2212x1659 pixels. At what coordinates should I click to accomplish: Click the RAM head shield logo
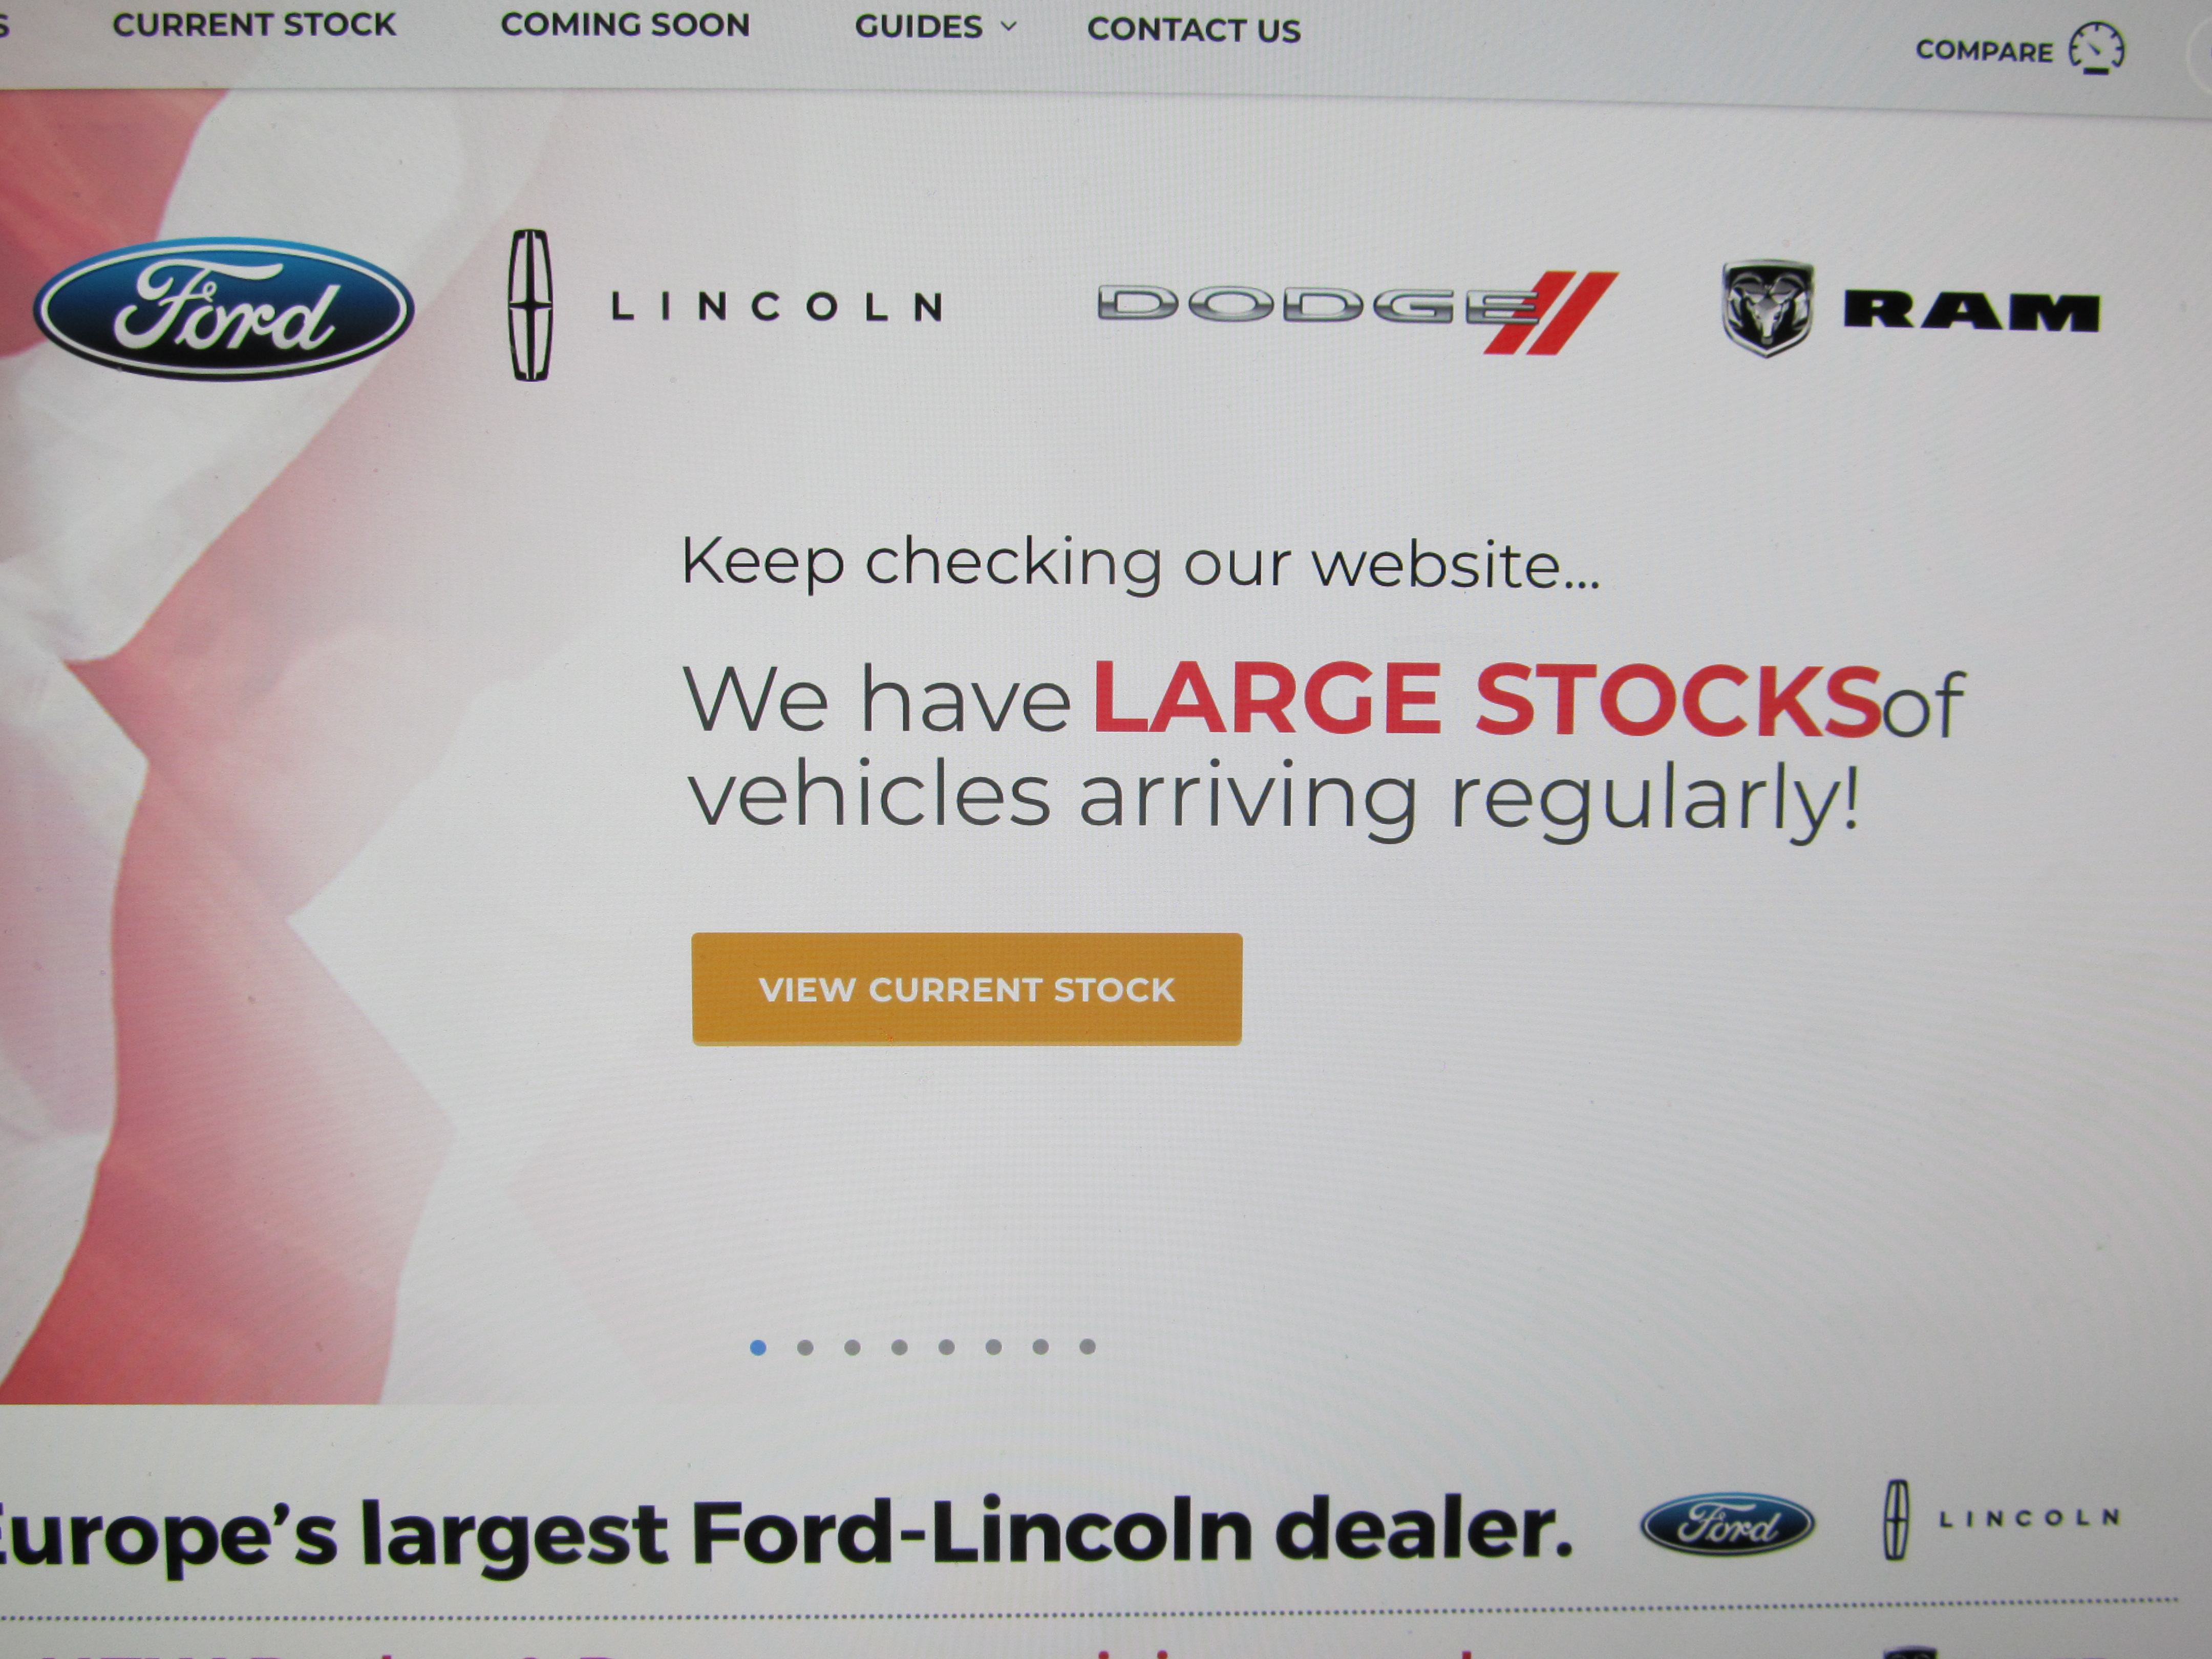(x=1767, y=308)
